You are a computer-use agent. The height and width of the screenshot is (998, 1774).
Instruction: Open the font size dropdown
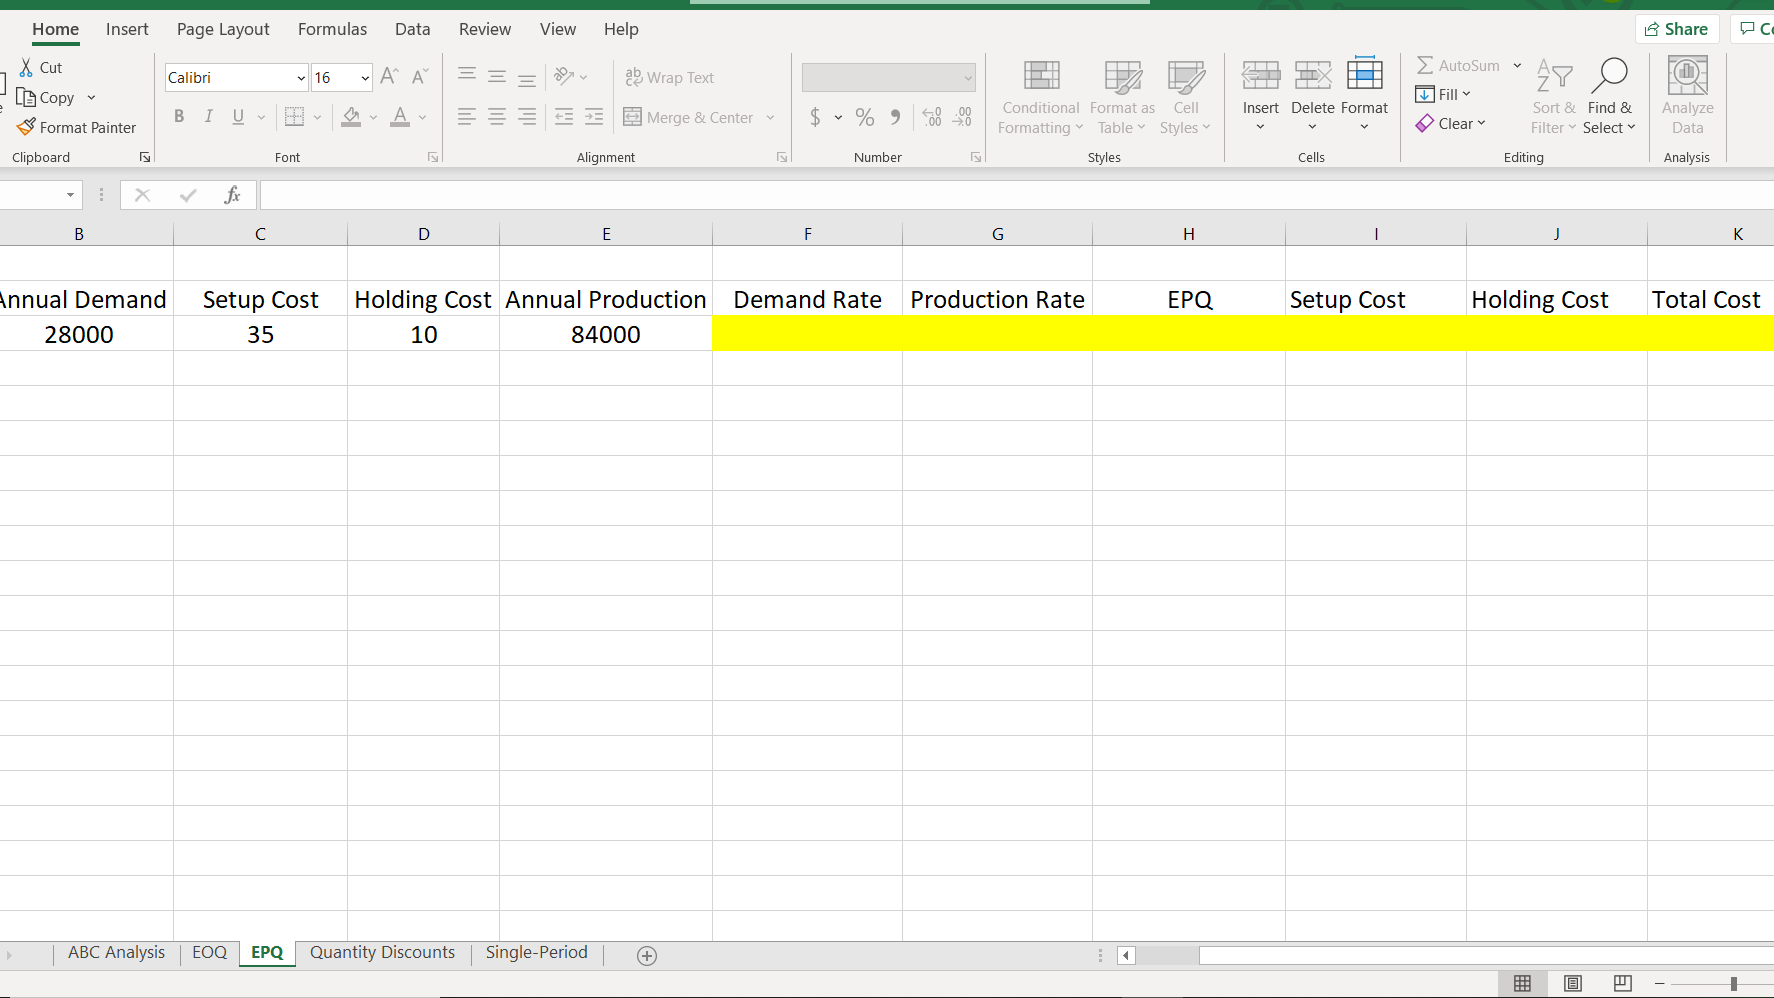coord(364,77)
